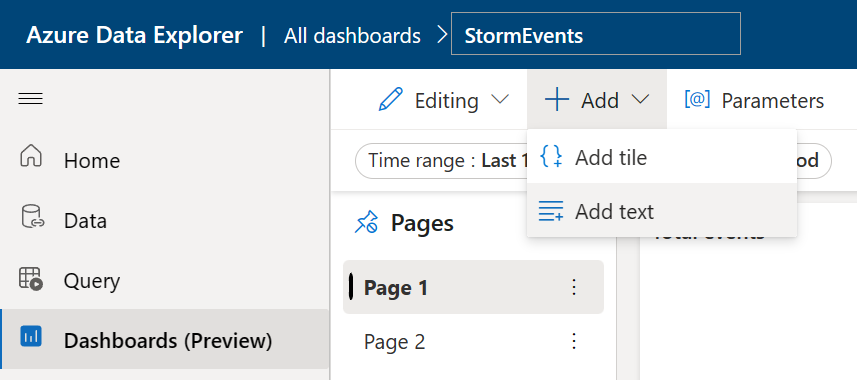Open Page 1 more options
857x380 pixels.
coord(574,287)
